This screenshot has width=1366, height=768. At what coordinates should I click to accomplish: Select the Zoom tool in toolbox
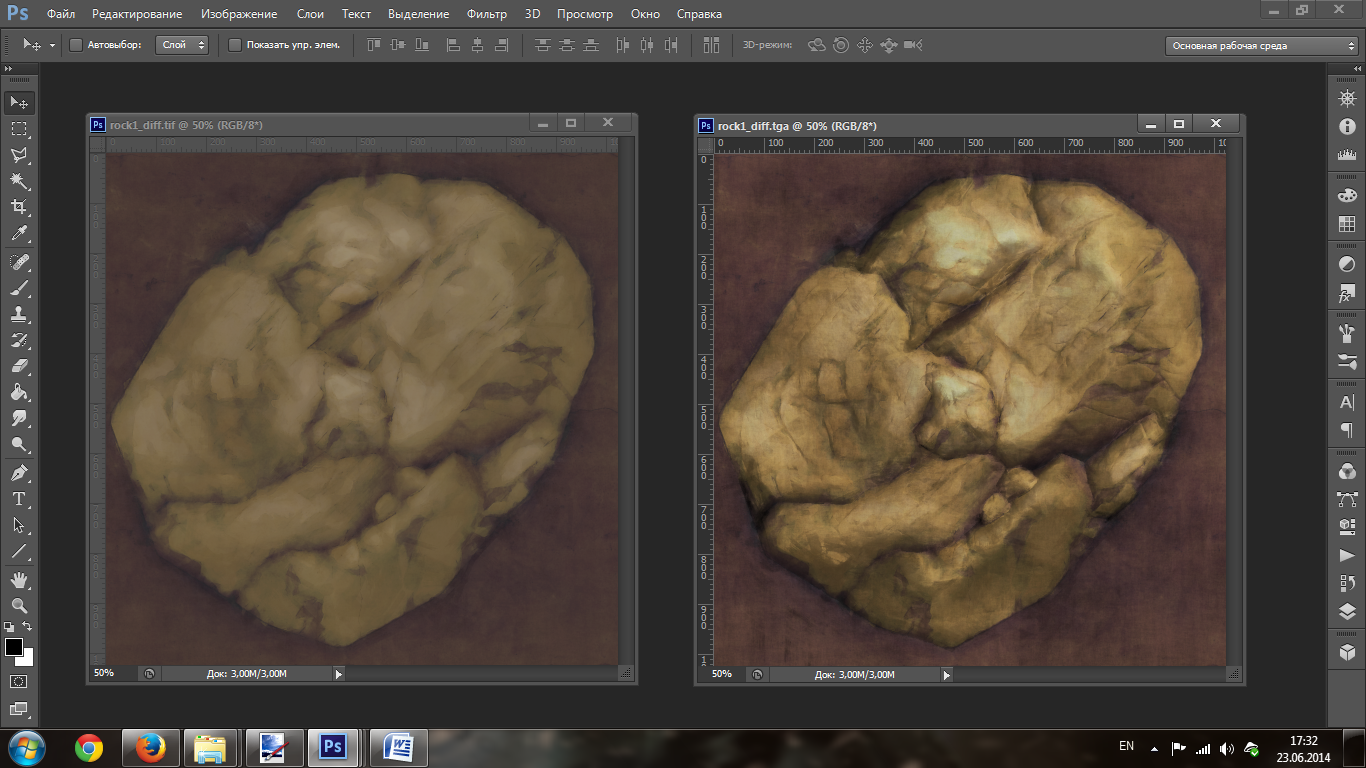19,606
